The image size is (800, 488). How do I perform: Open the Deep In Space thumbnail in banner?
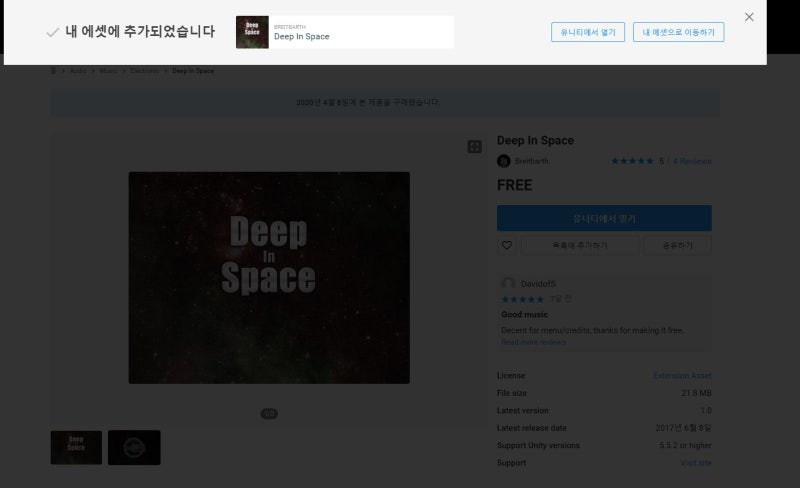click(252, 32)
